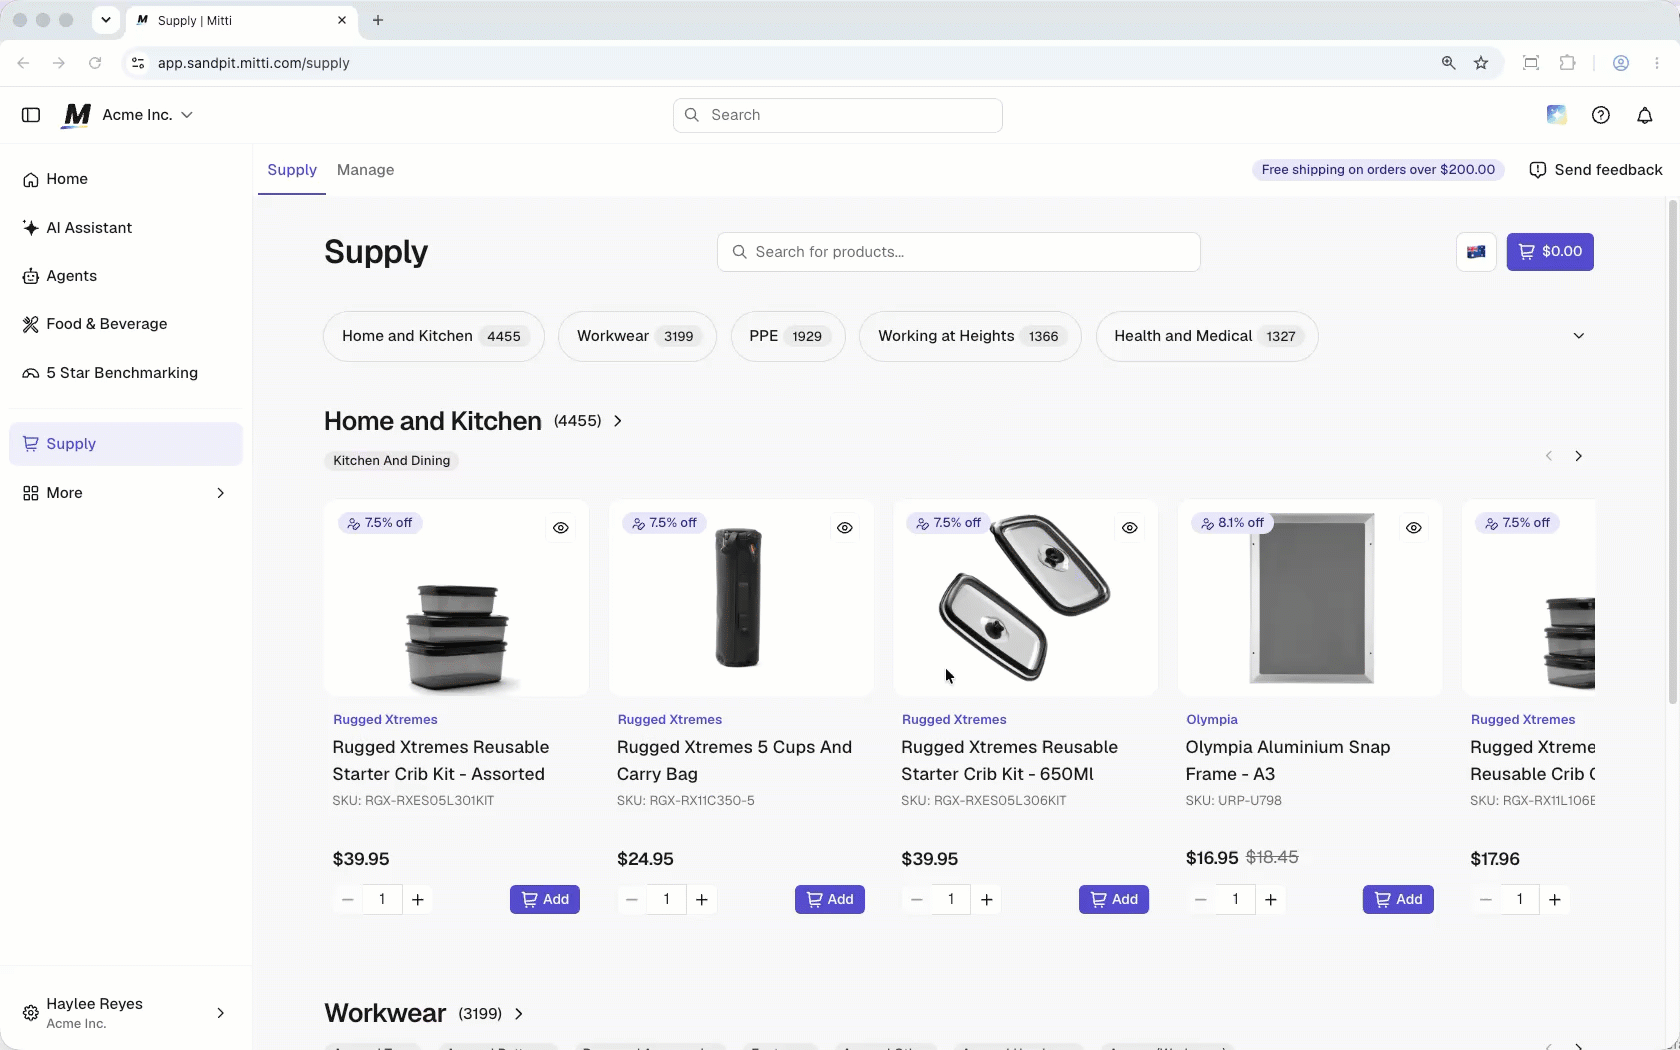Select Supply in the sidebar
Screen dimensions: 1680x1050
click(x=126, y=444)
